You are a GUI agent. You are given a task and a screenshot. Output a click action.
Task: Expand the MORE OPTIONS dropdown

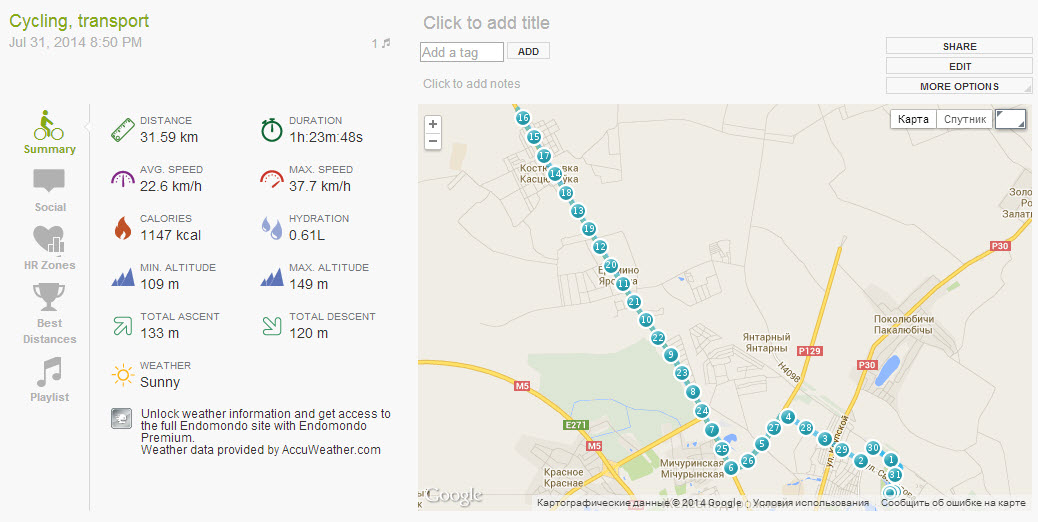coord(959,86)
